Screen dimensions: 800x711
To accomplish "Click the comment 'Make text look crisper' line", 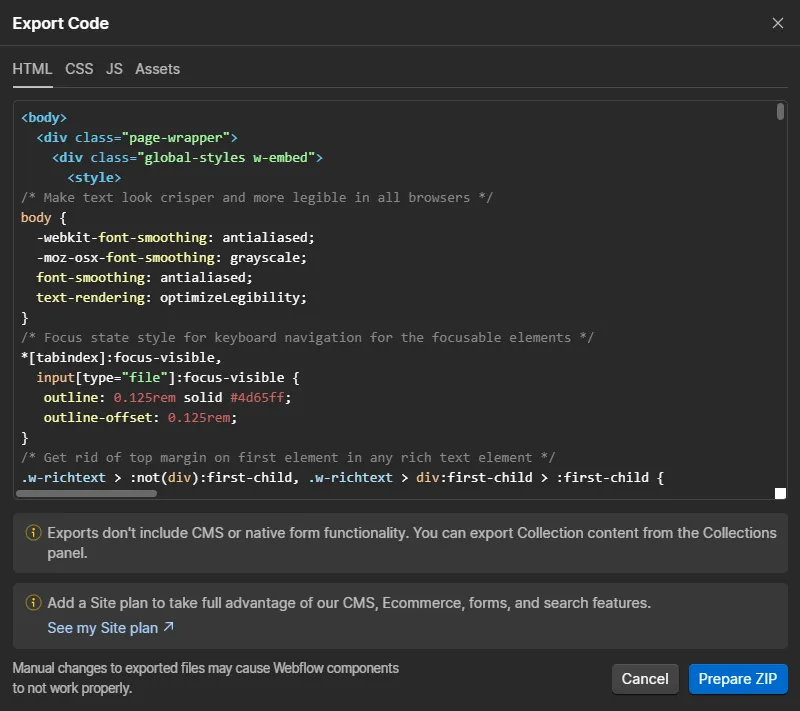I will (257, 197).
